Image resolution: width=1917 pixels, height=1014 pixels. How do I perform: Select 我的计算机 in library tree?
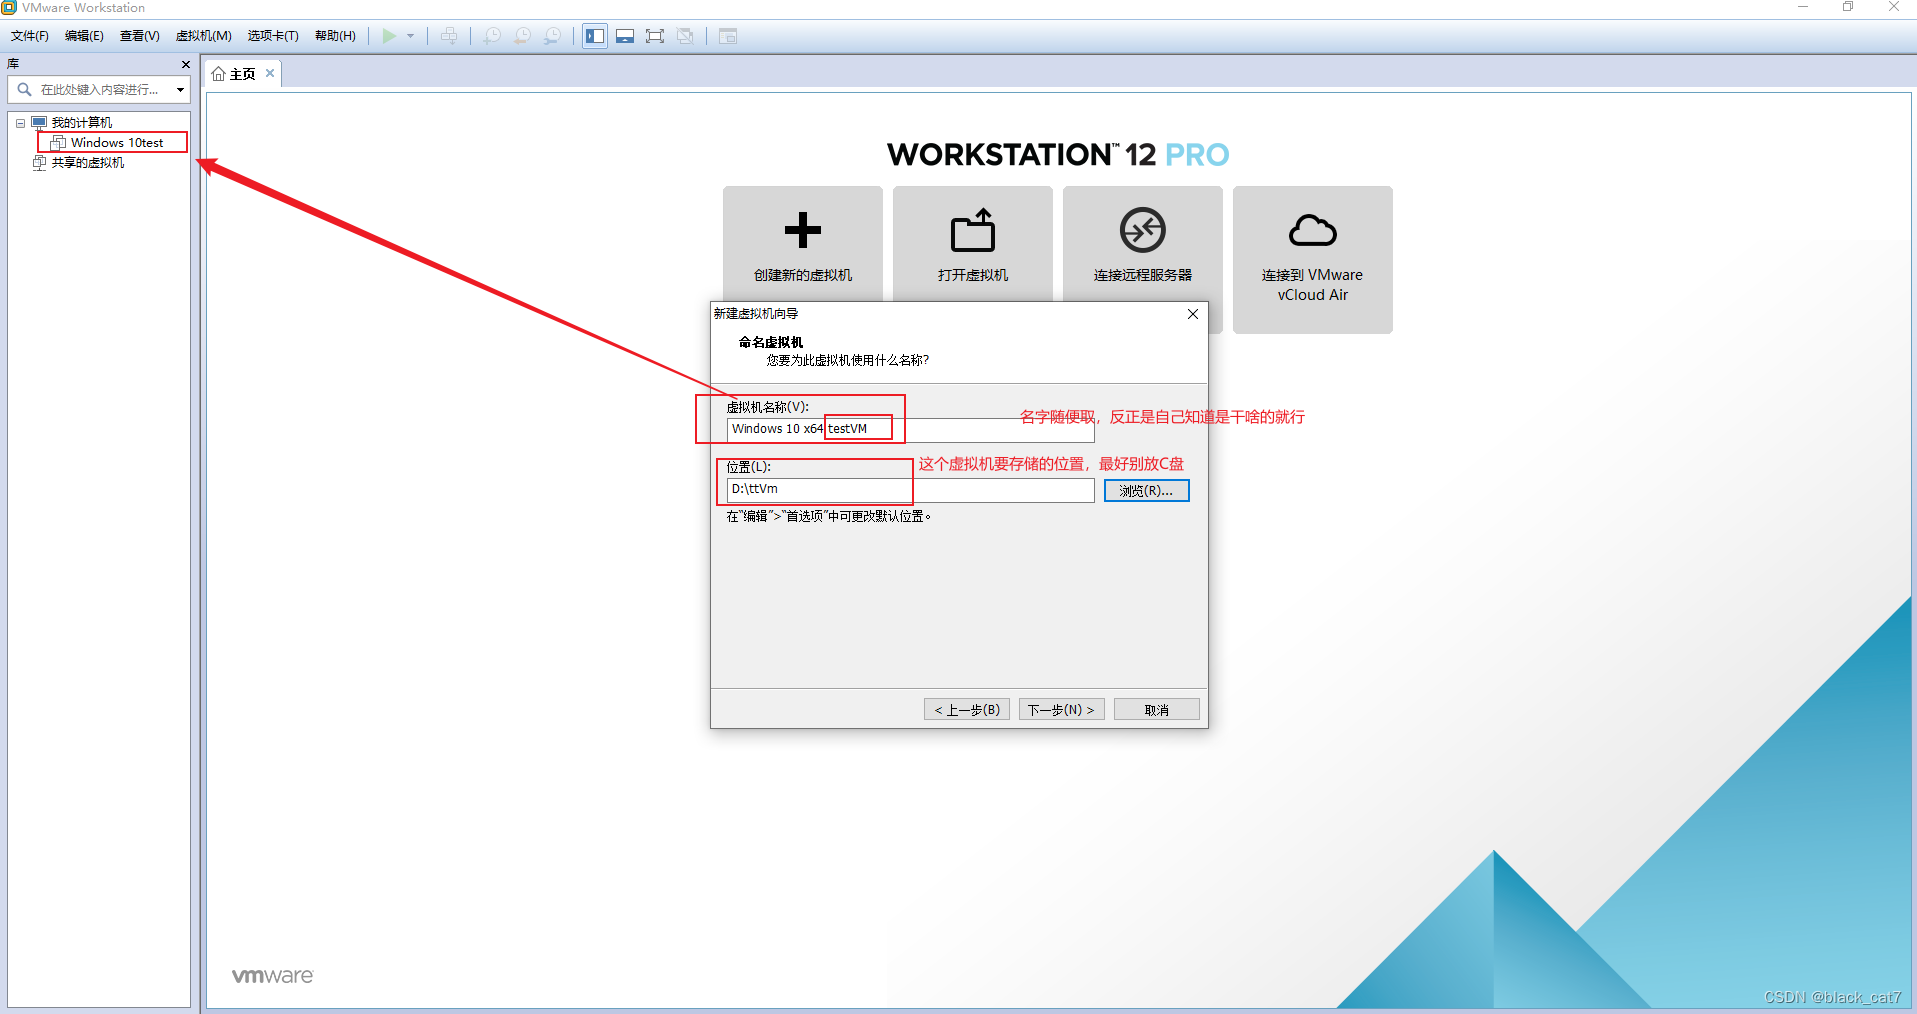point(82,123)
